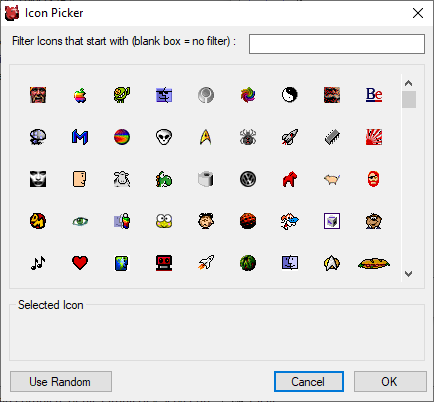The image size is (434, 402).
Task: Select the green Yoshi icon
Action: click(164, 179)
